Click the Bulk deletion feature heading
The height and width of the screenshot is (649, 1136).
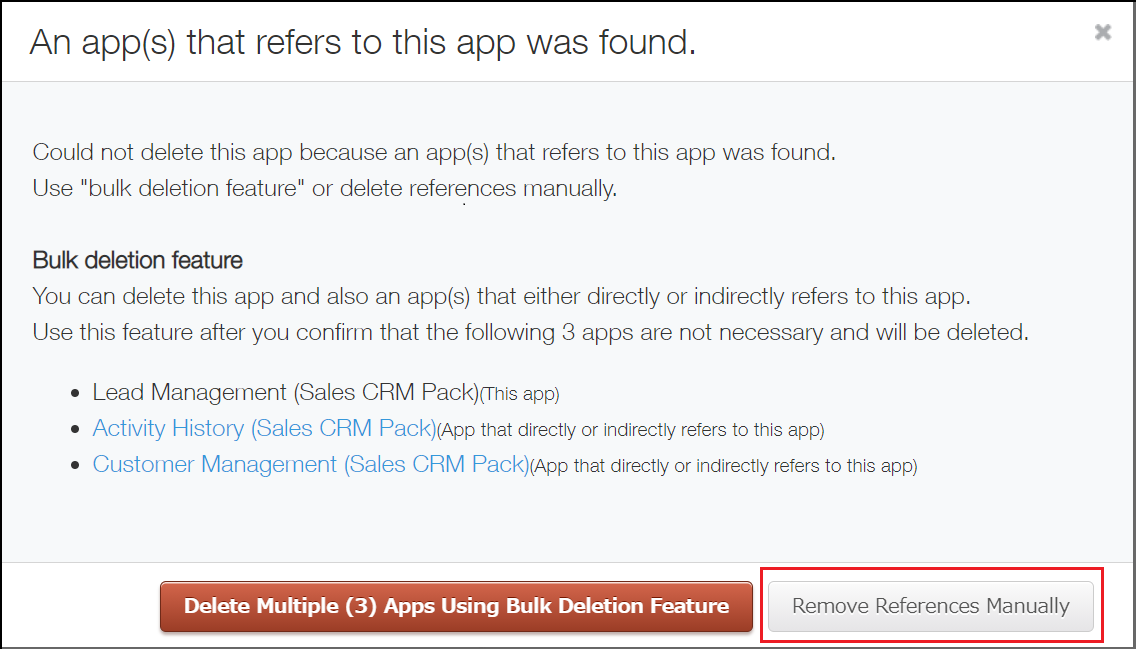coord(137,260)
